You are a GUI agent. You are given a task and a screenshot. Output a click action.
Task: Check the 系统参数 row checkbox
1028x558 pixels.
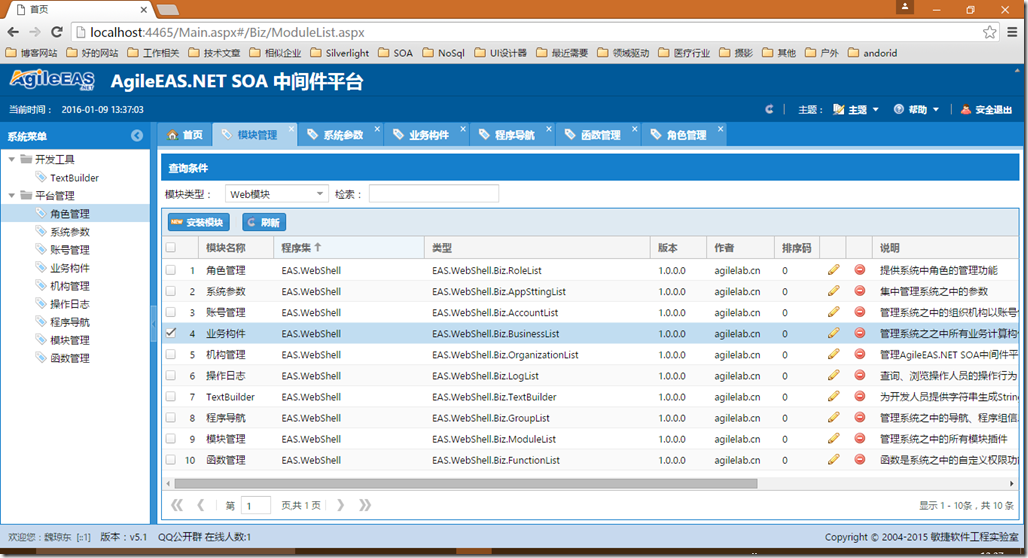[170, 290]
